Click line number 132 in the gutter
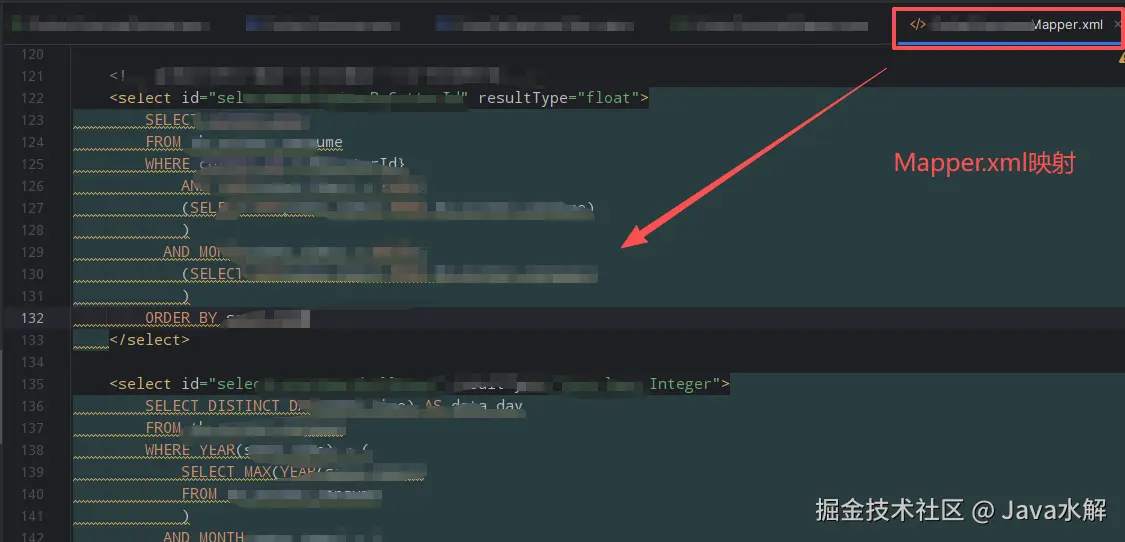This screenshot has height=542, width=1125. coord(34,318)
